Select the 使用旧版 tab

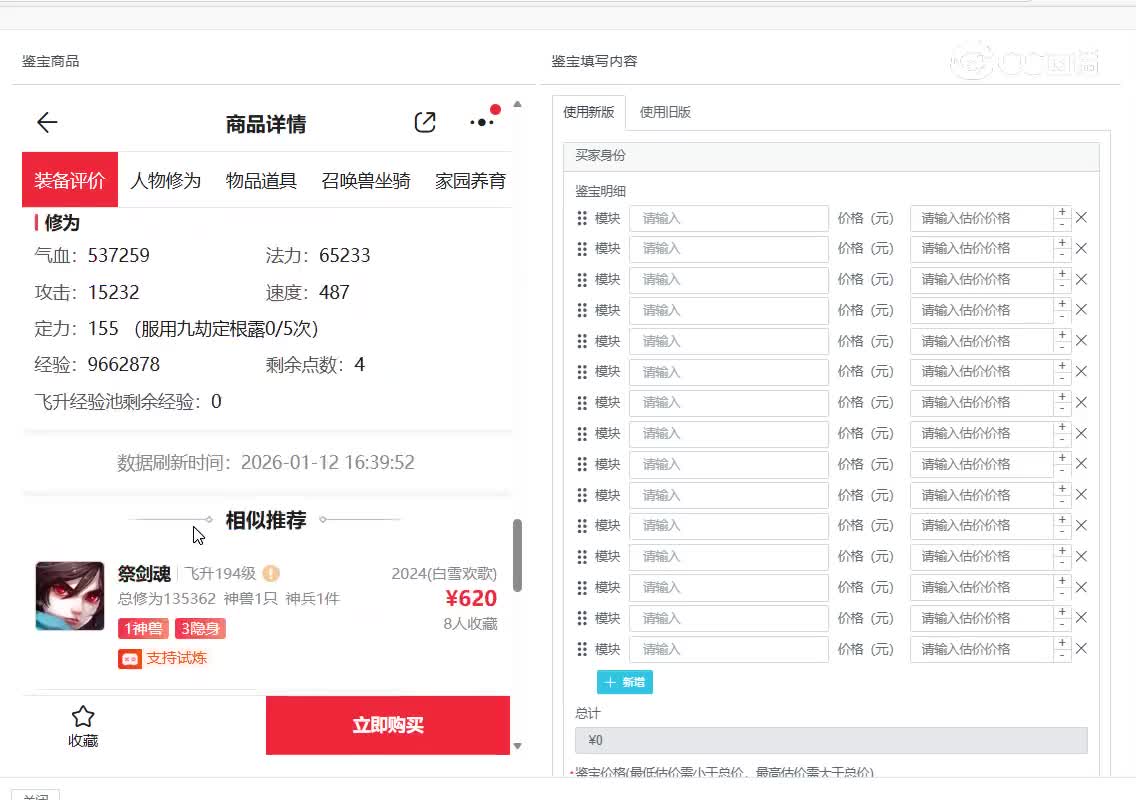[x=665, y=112]
